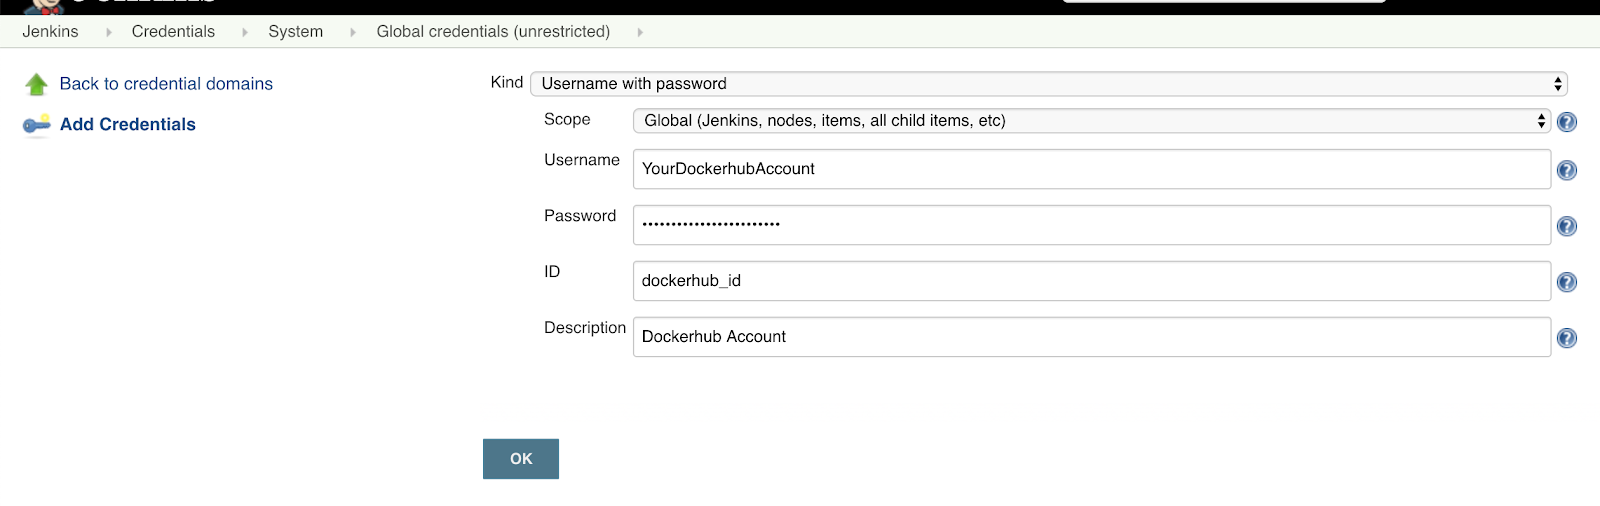Expand the arrow after Global credentials breadcrumb
Image resolution: width=1600 pixels, height=506 pixels.
pyautogui.click(x=640, y=32)
